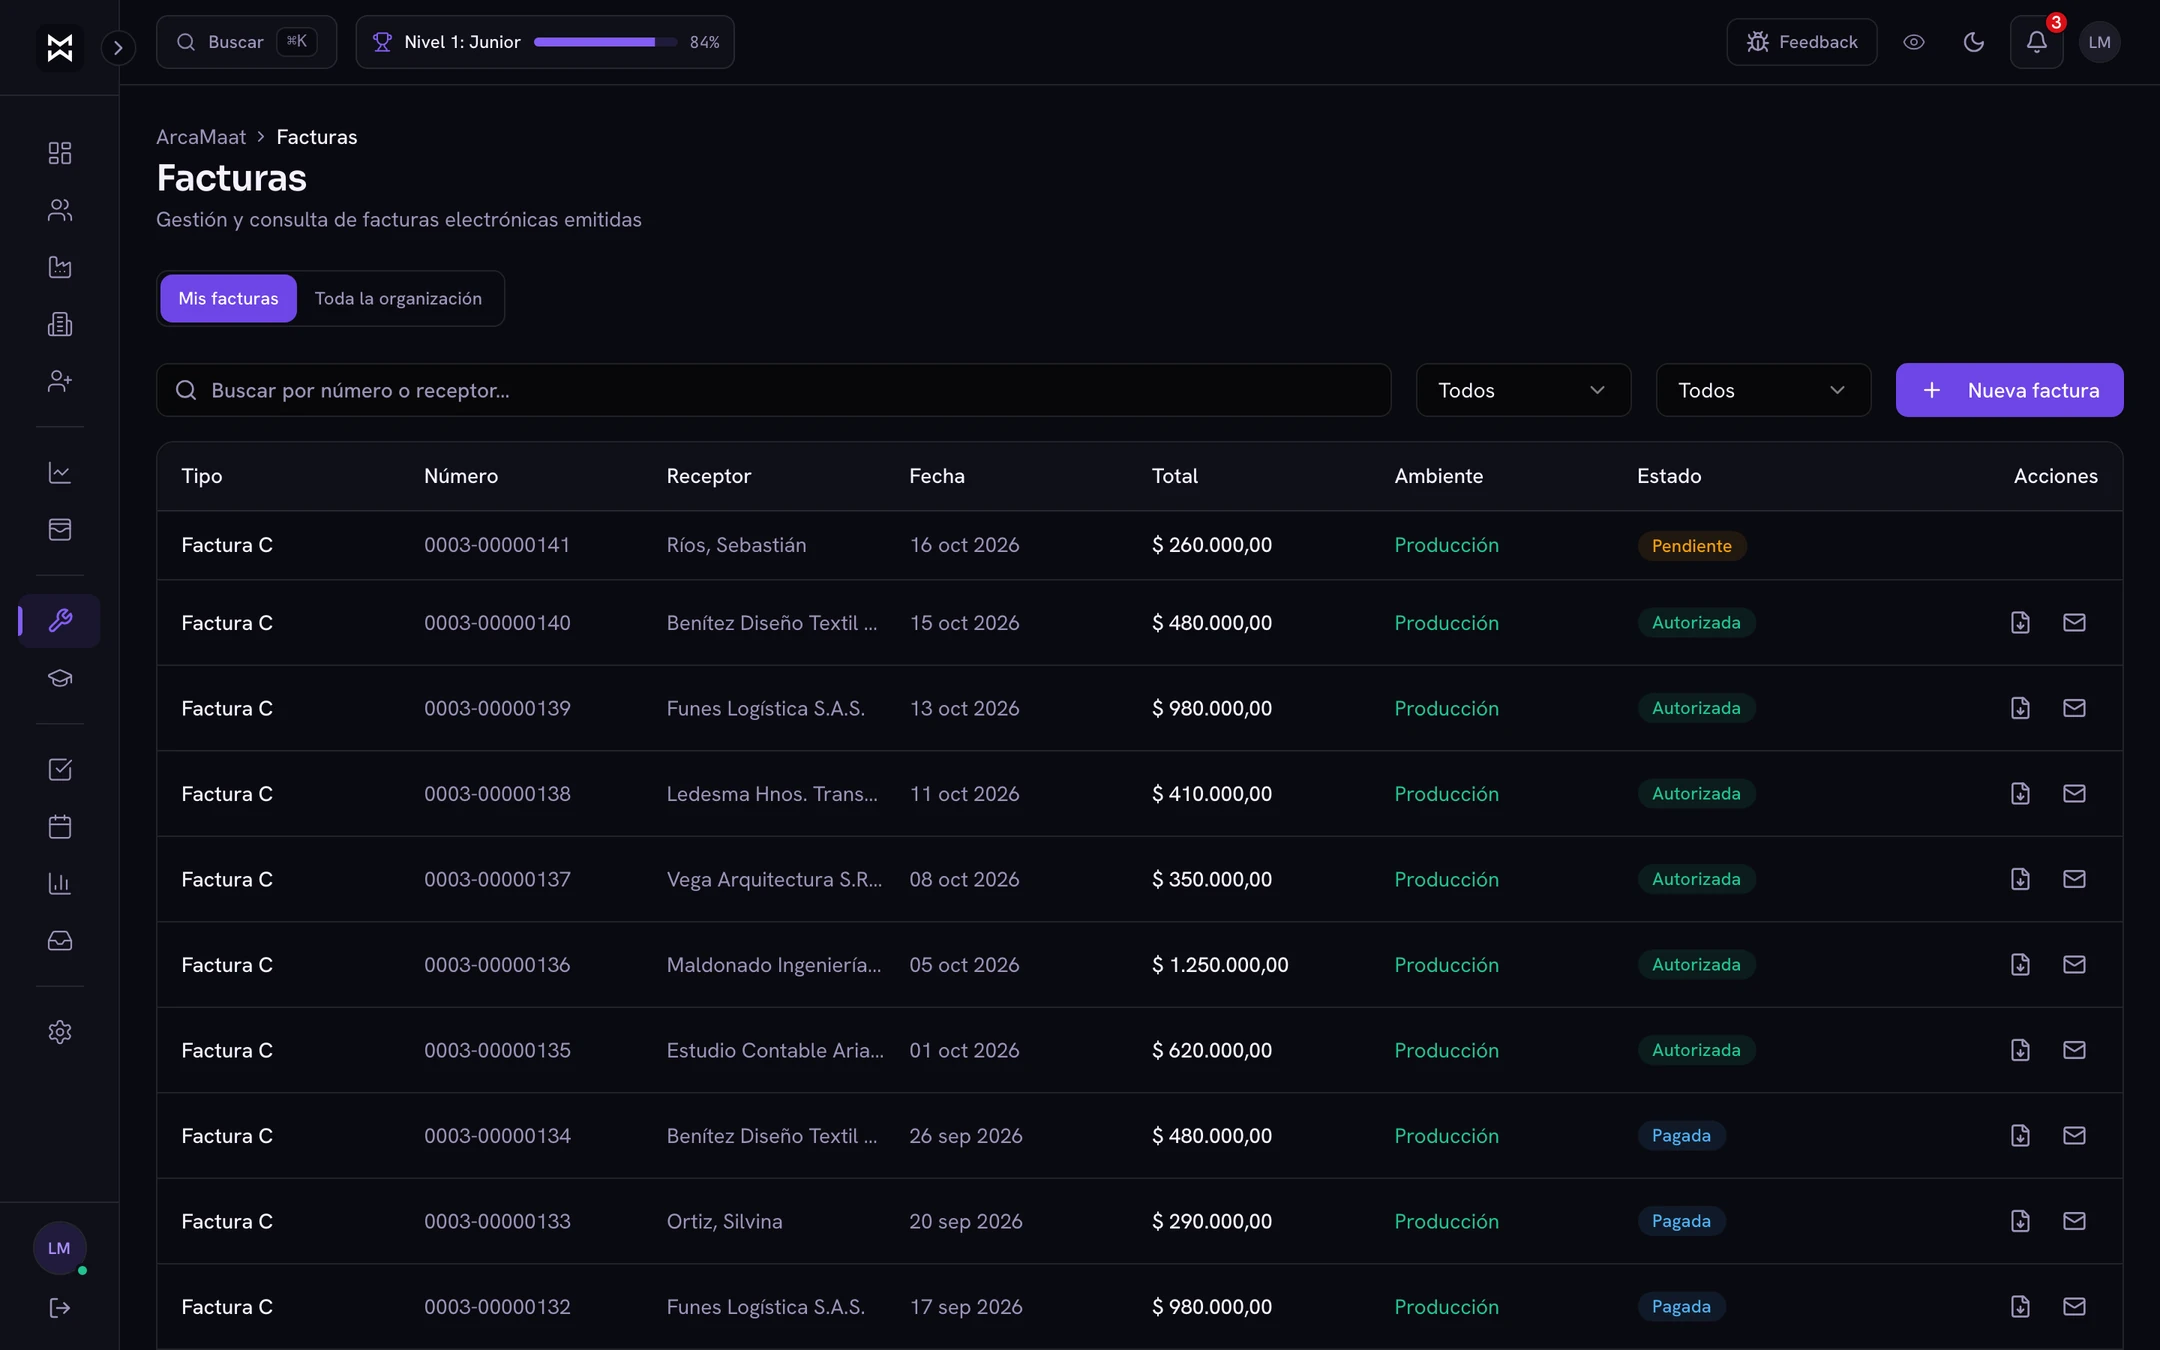Viewport: 2160px width, 1350px height.
Task: Open the dashboard grid icon in sidebar
Action: coord(60,153)
